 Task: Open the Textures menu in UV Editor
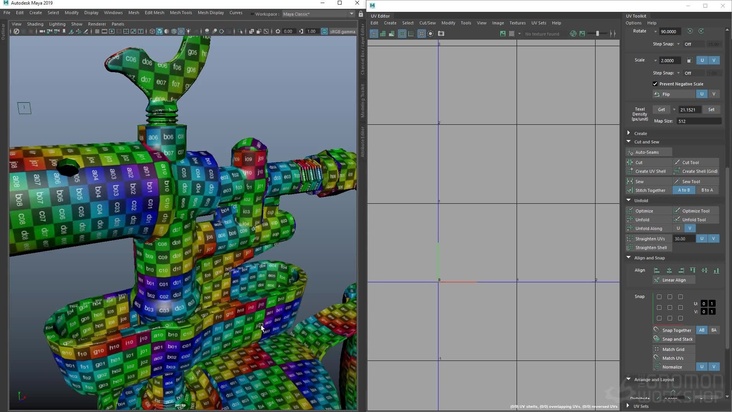[x=517, y=23]
